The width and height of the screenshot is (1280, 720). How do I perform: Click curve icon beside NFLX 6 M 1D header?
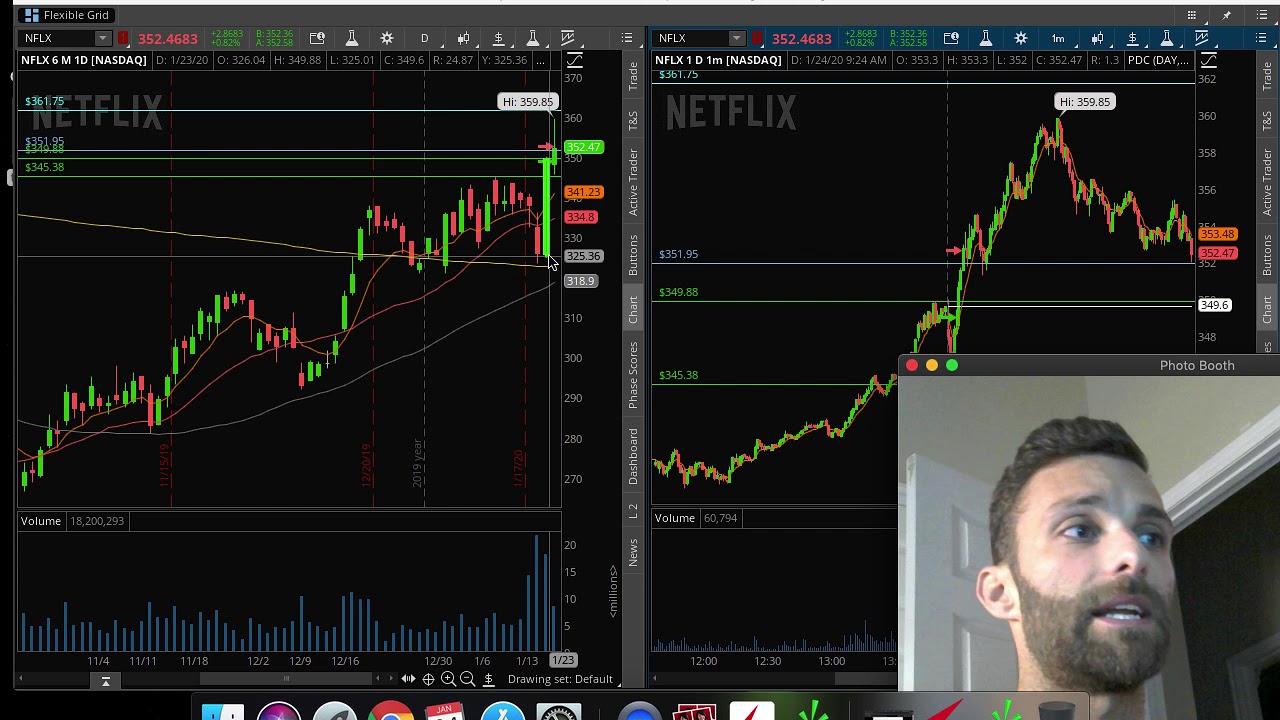tap(575, 60)
